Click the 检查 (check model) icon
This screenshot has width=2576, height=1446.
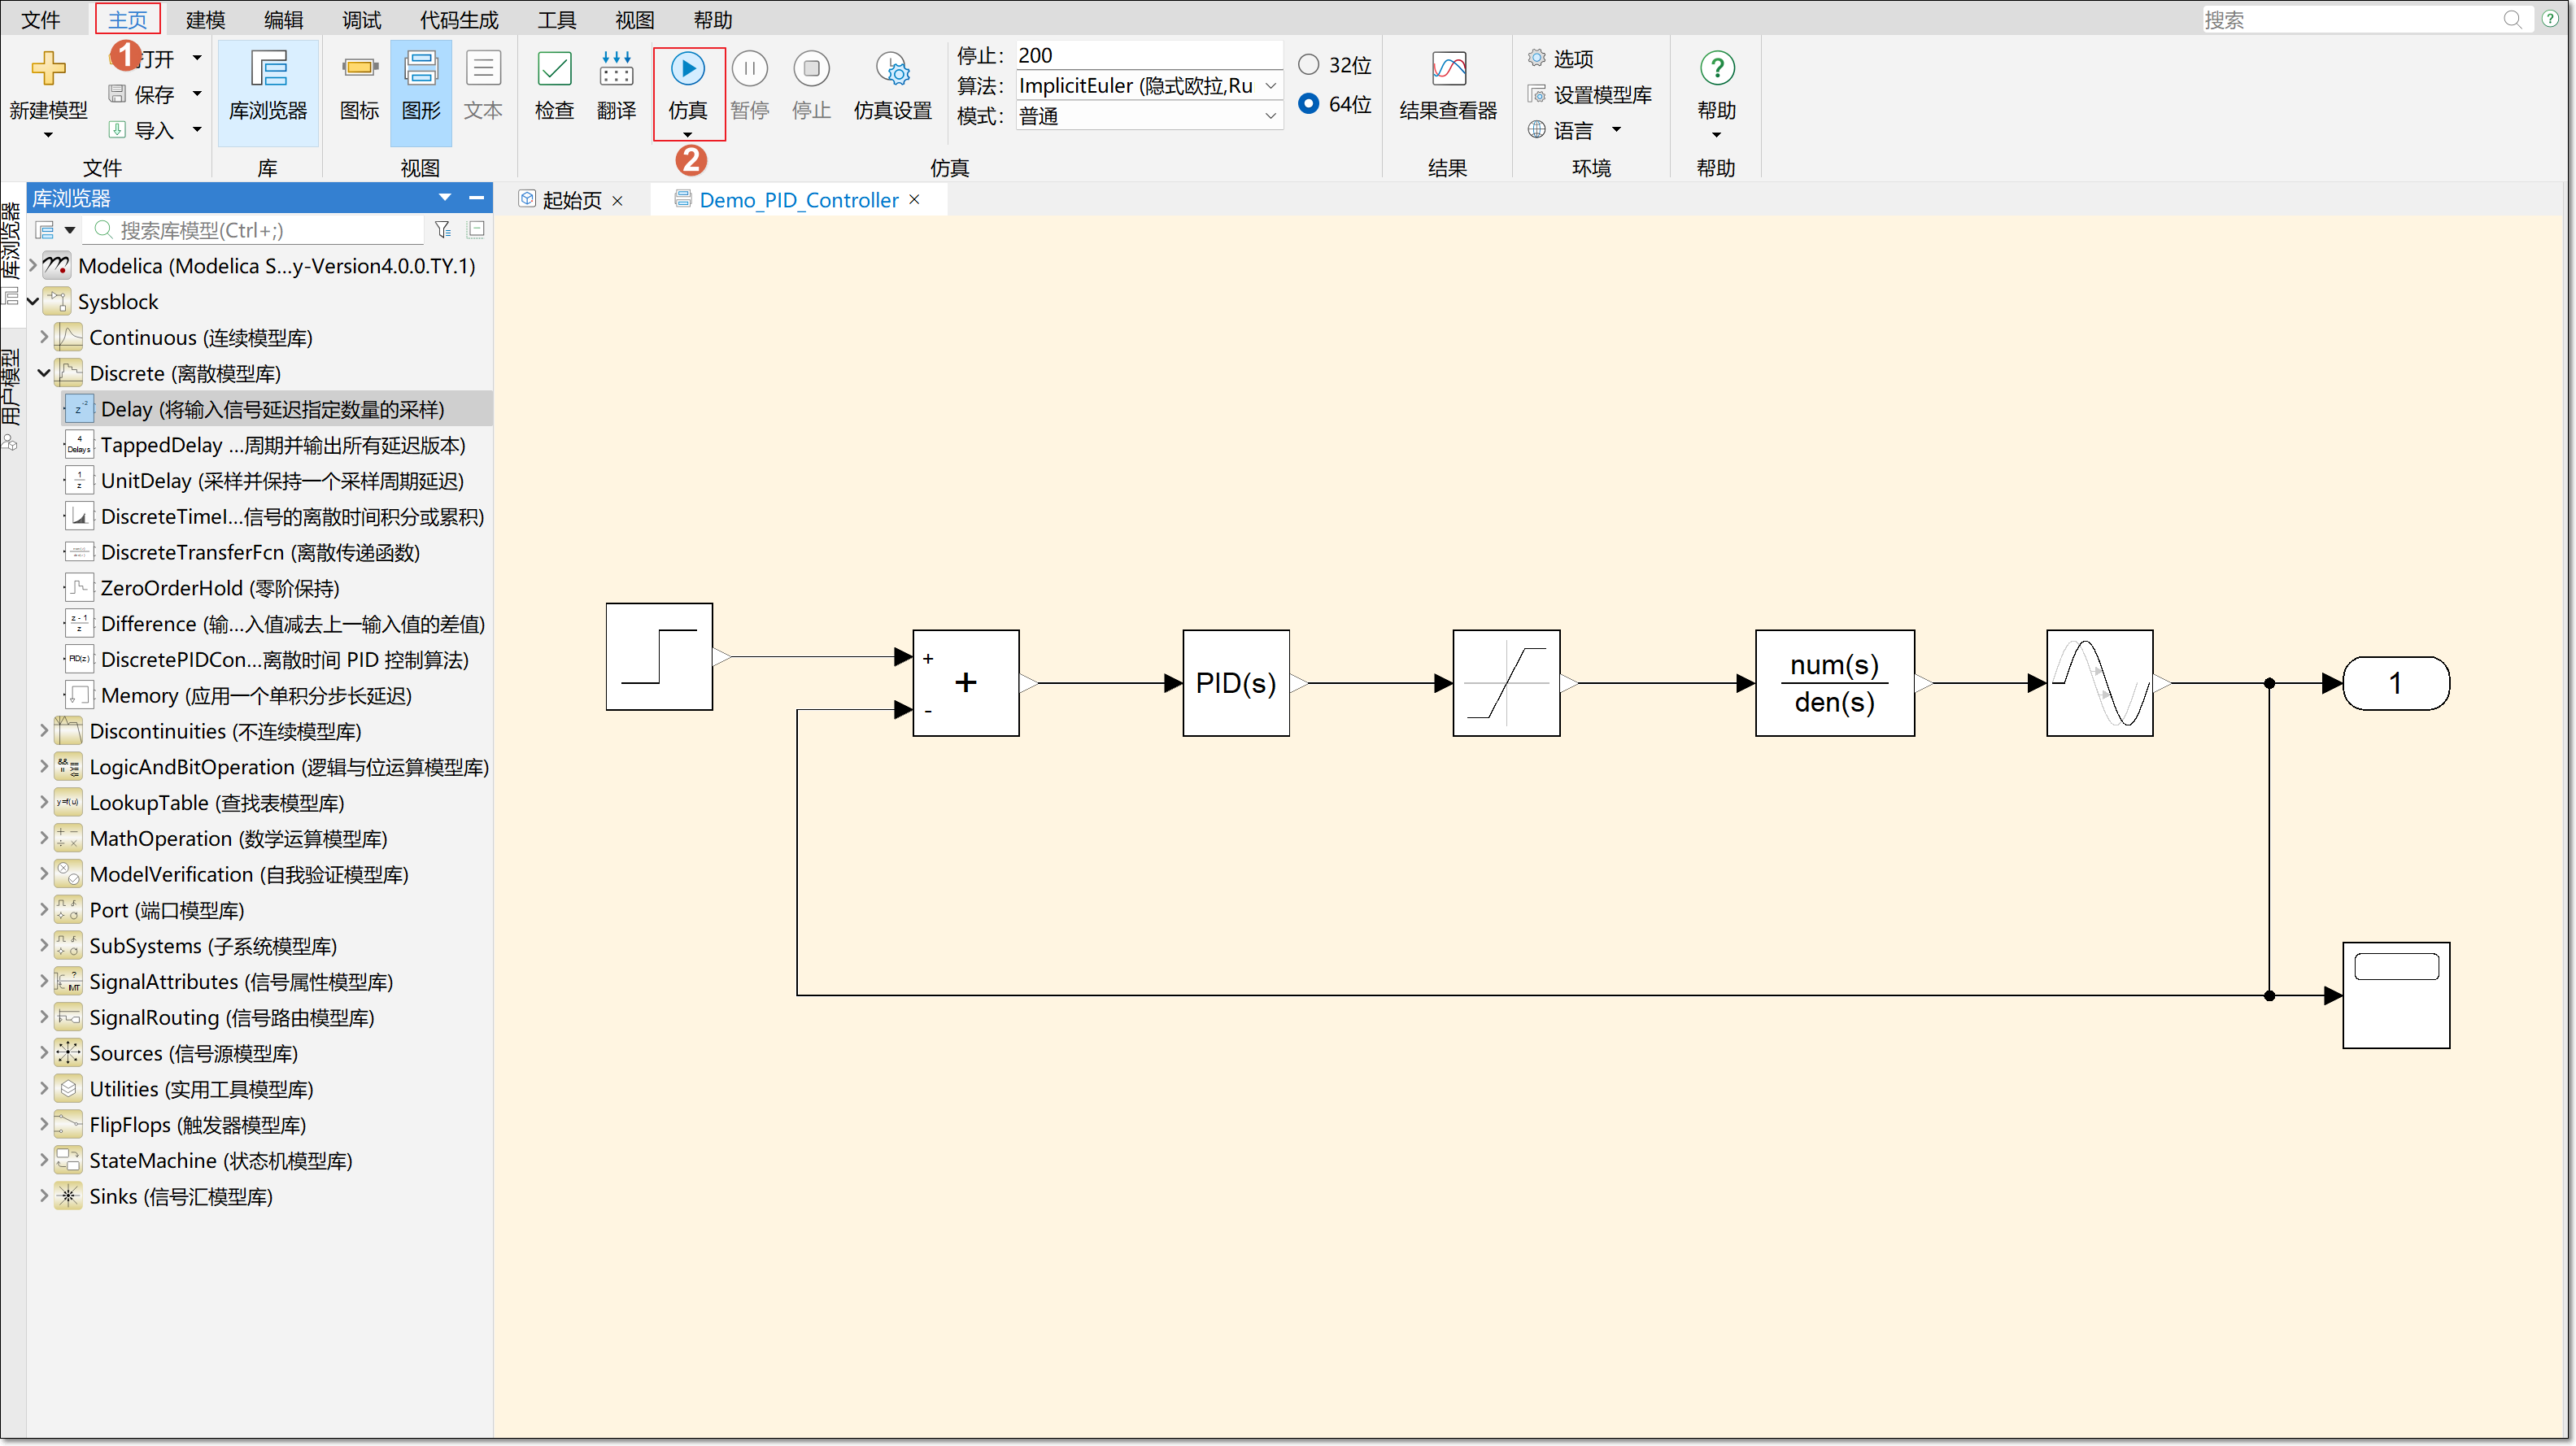click(x=554, y=70)
